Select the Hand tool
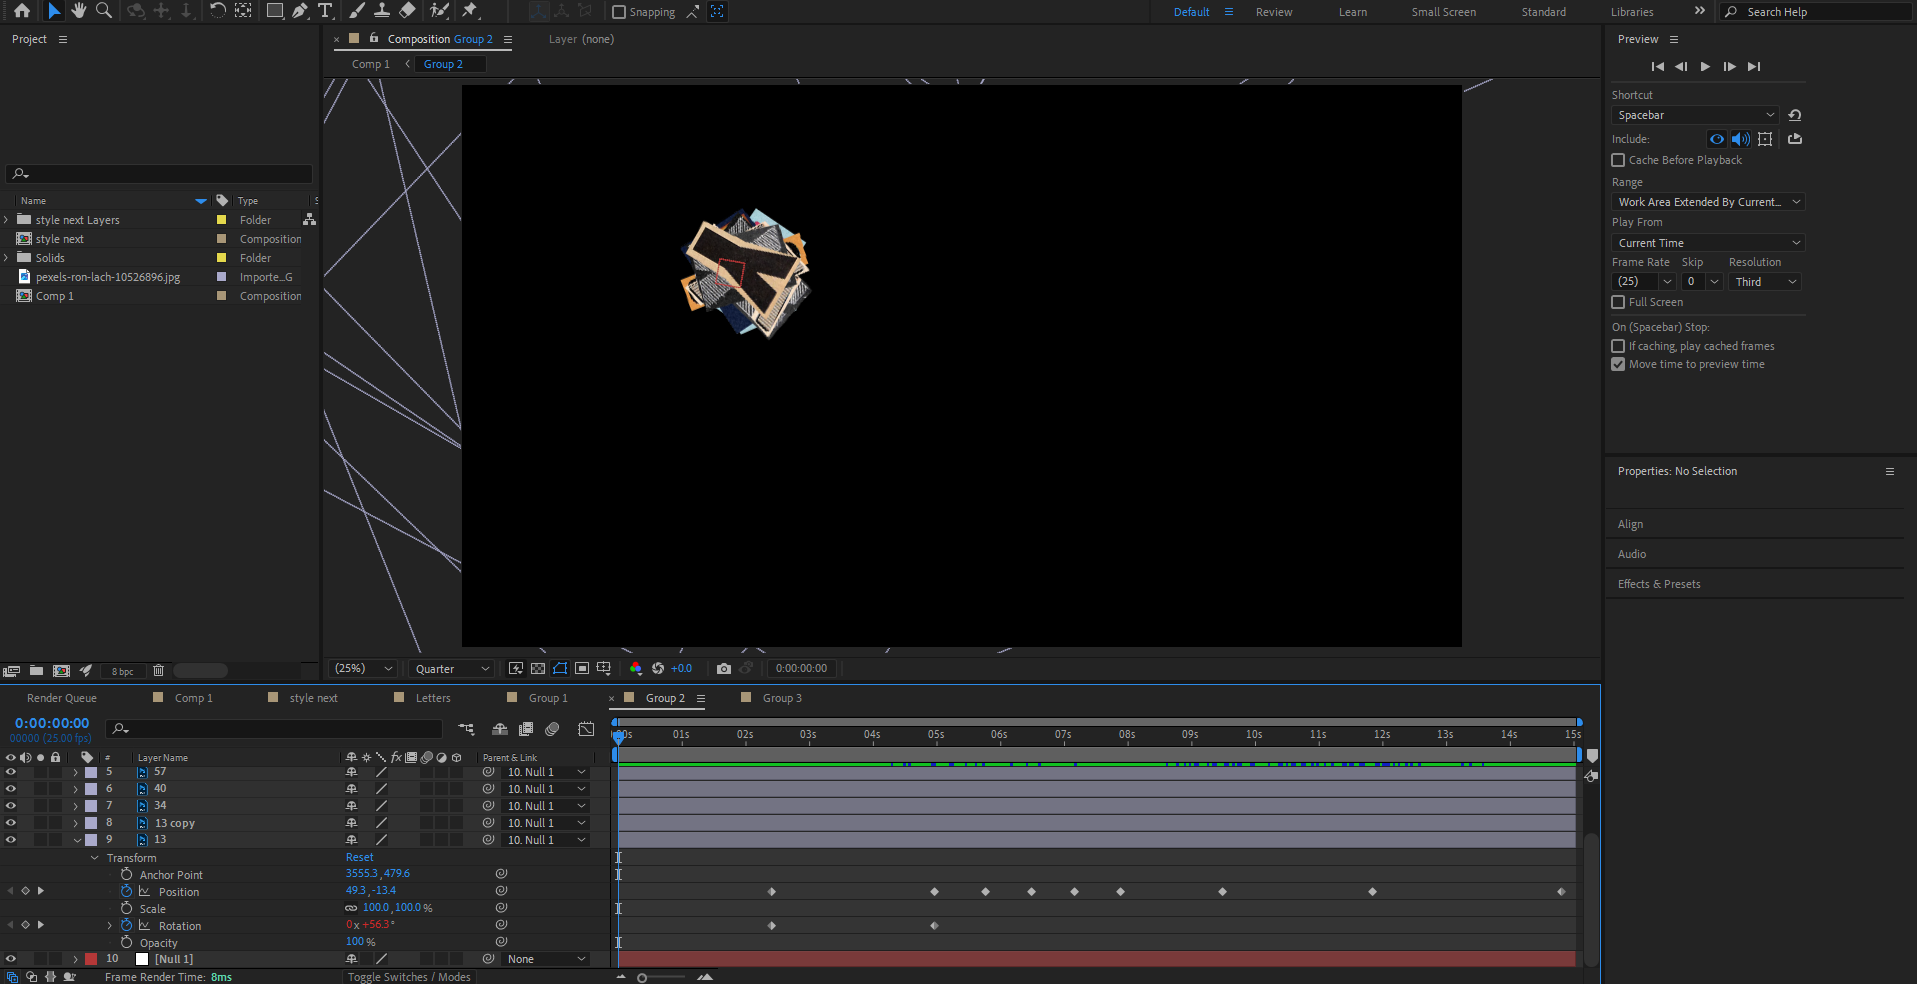Image resolution: width=1917 pixels, height=984 pixels. point(79,11)
